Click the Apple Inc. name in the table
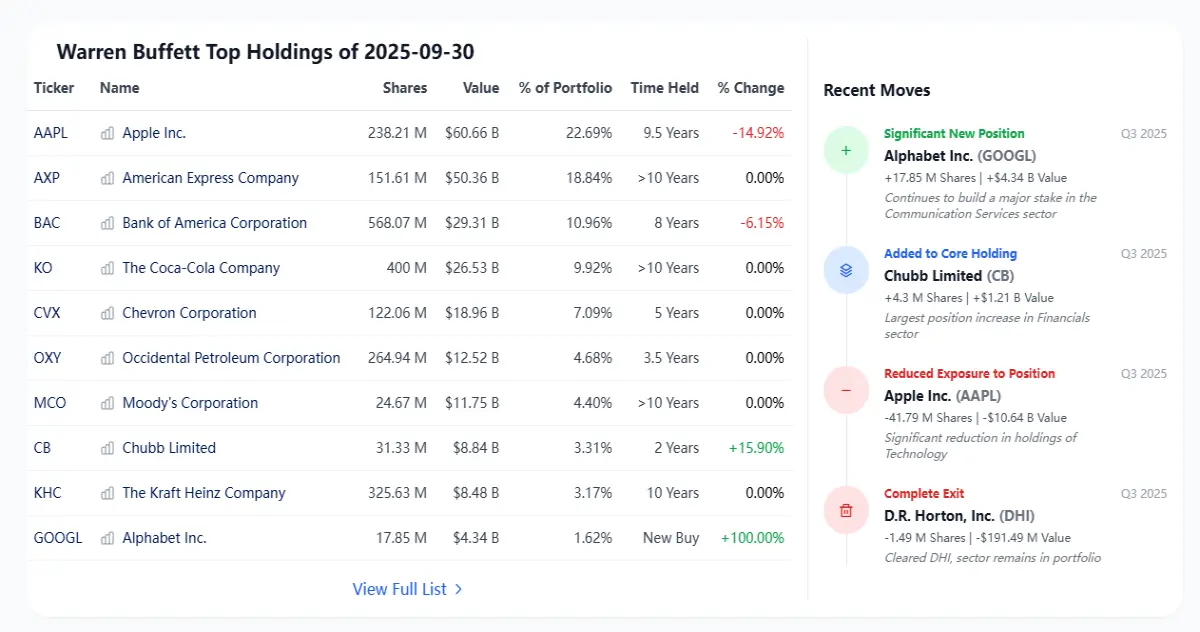Viewport: 1200px width, 632px height. tap(154, 133)
